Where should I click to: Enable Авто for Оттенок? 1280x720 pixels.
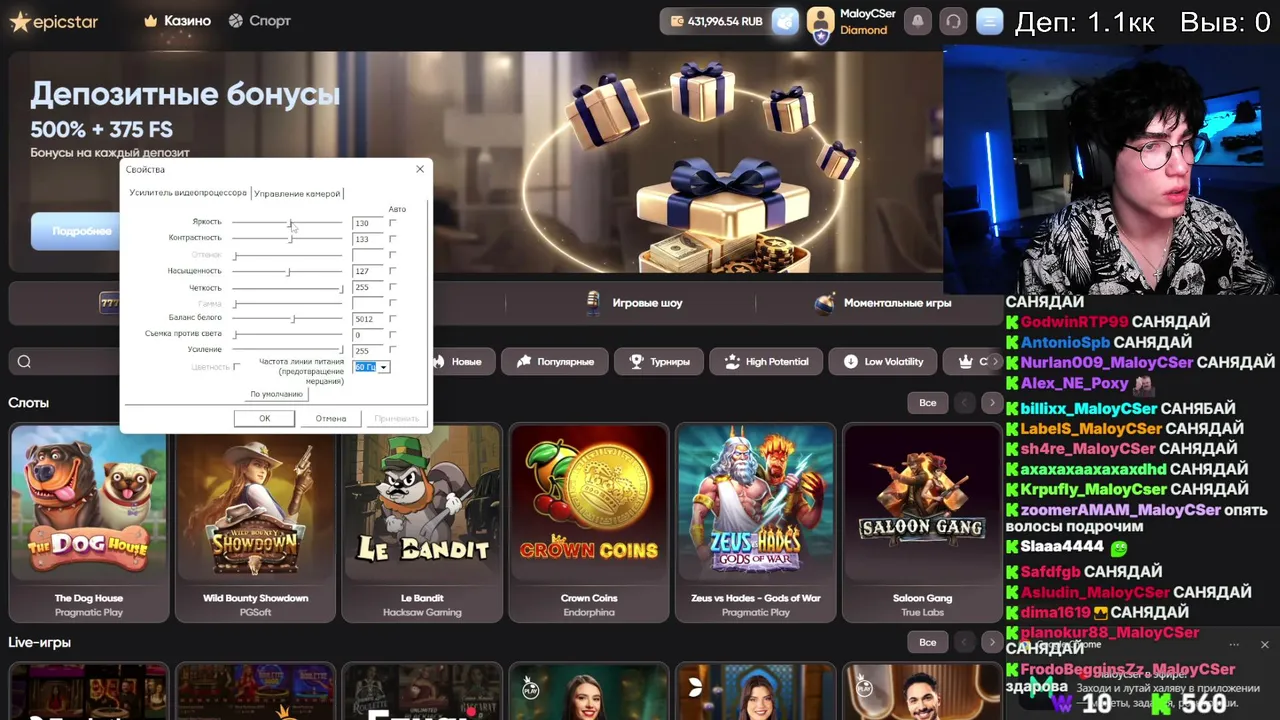tap(393, 255)
